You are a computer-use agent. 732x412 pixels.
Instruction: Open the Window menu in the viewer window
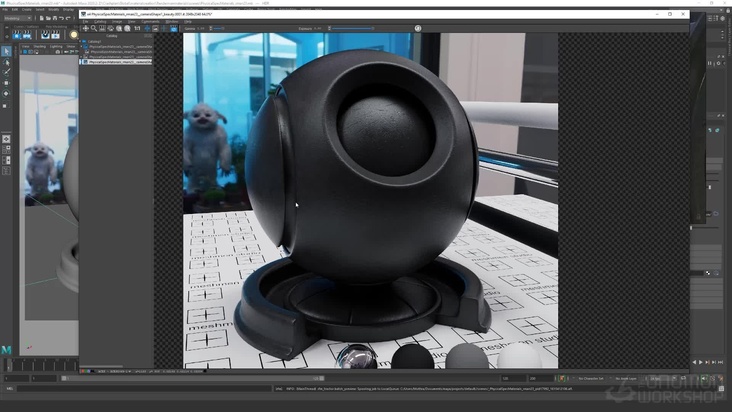[x=172, y=21]
